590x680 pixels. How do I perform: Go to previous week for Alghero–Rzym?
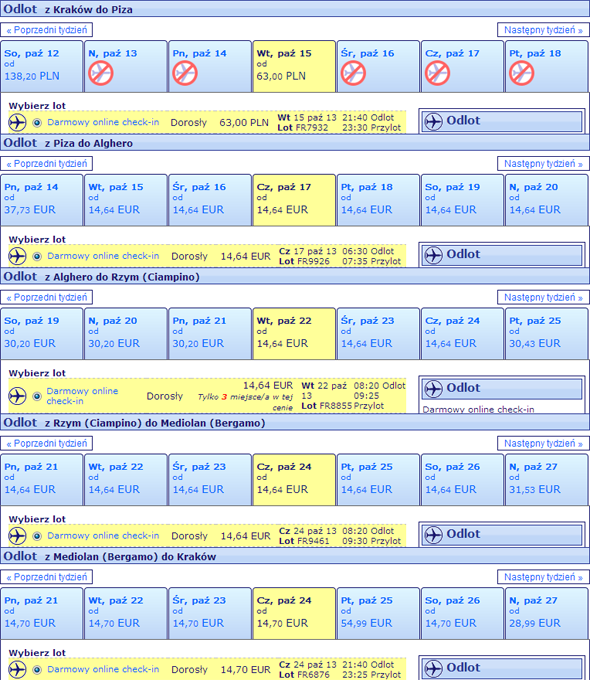[x=46, y=297]
